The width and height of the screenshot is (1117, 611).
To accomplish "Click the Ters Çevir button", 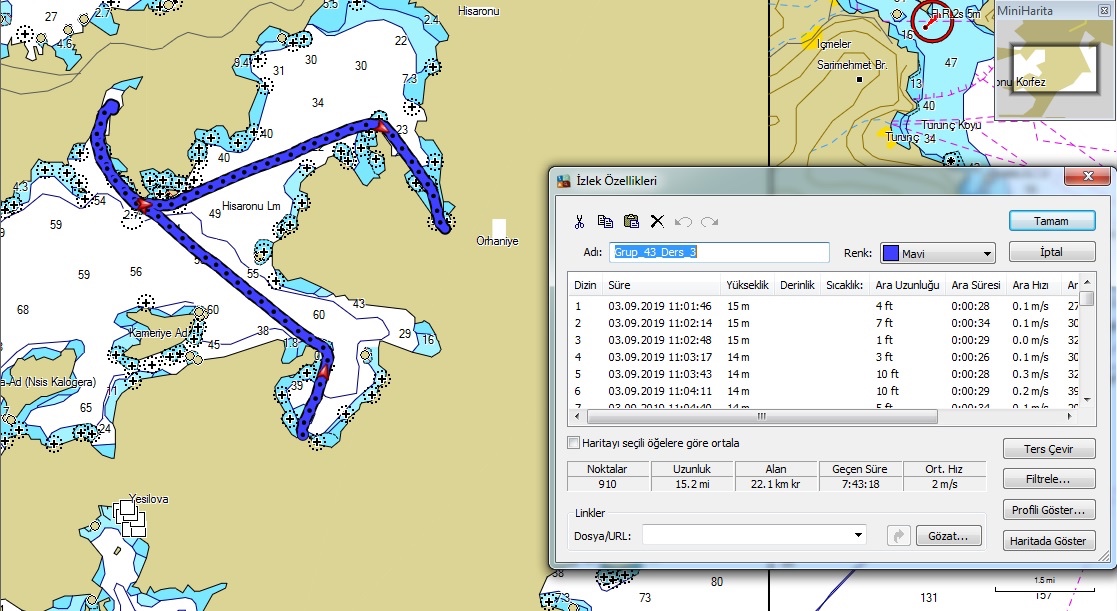I will pos(1049,449).
